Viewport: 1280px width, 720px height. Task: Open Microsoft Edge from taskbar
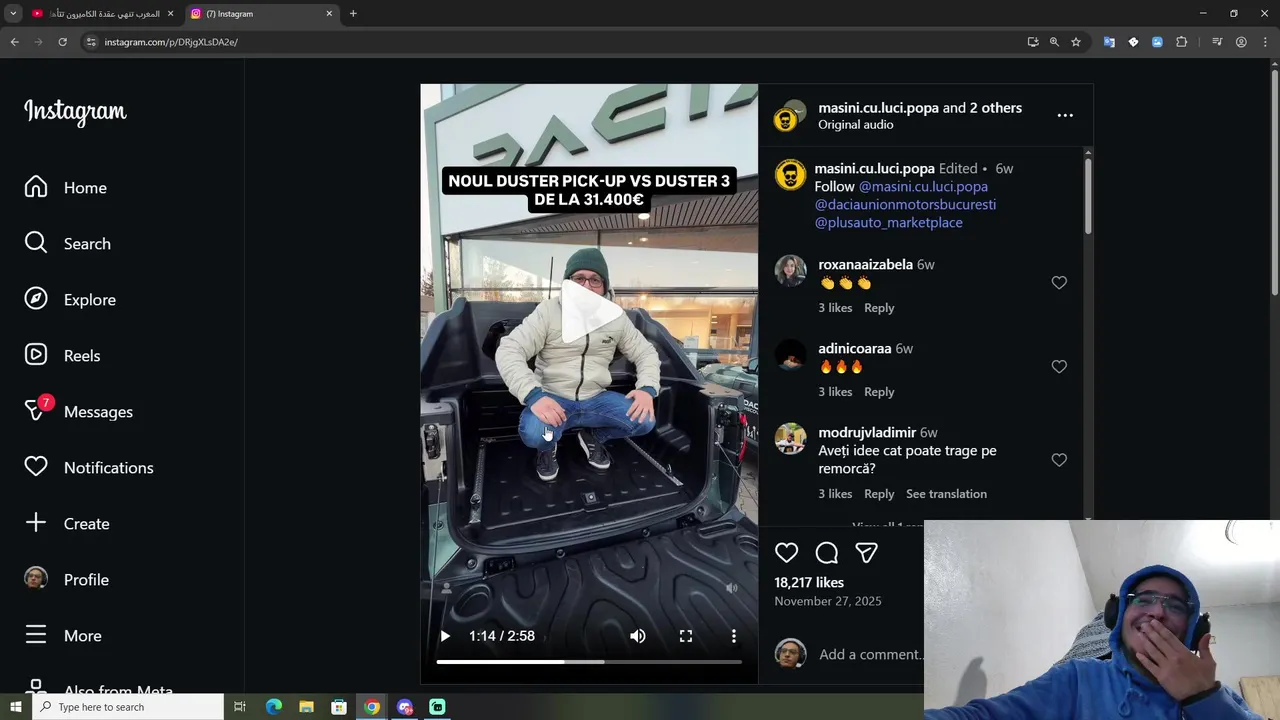274,707
